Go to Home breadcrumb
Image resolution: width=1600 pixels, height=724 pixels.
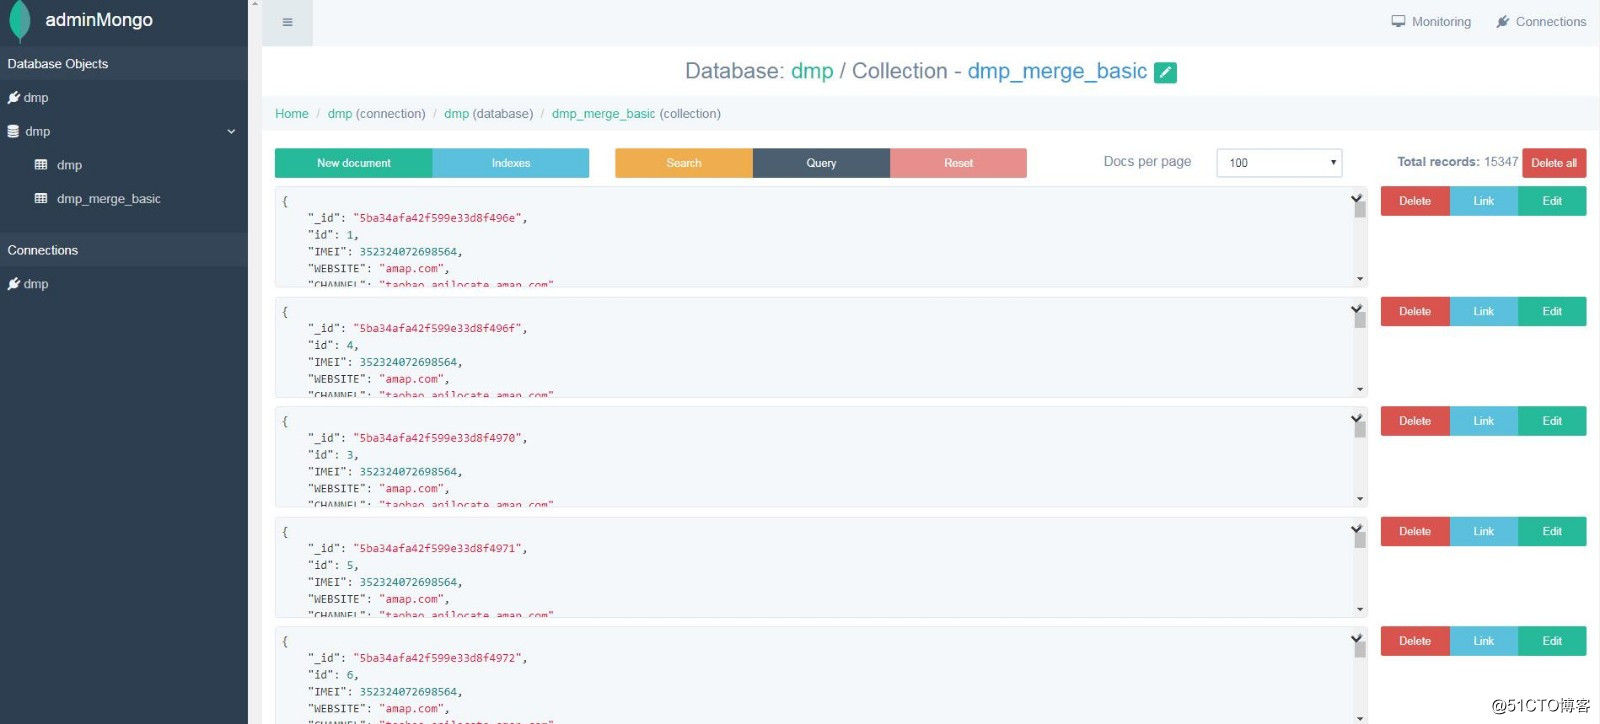point(292,114)
